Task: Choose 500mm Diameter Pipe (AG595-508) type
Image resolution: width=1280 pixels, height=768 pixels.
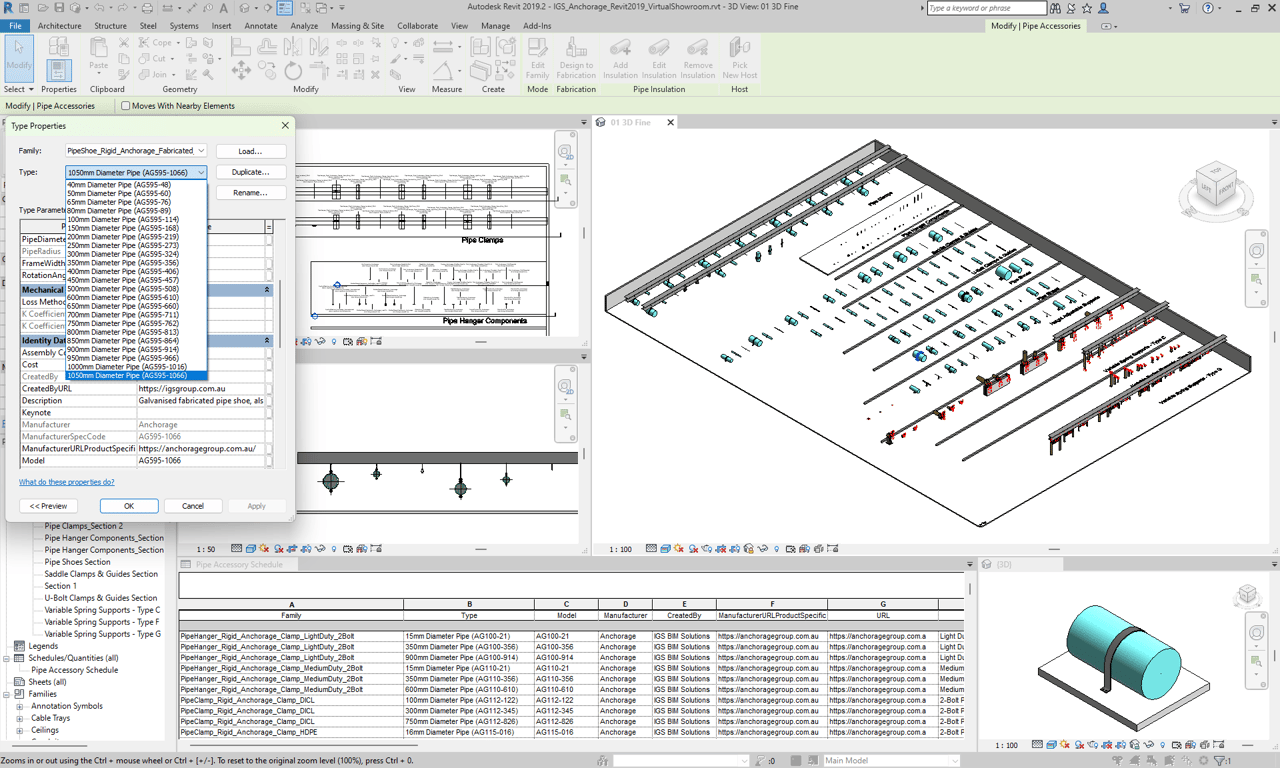Action: [x=123, y=289]
